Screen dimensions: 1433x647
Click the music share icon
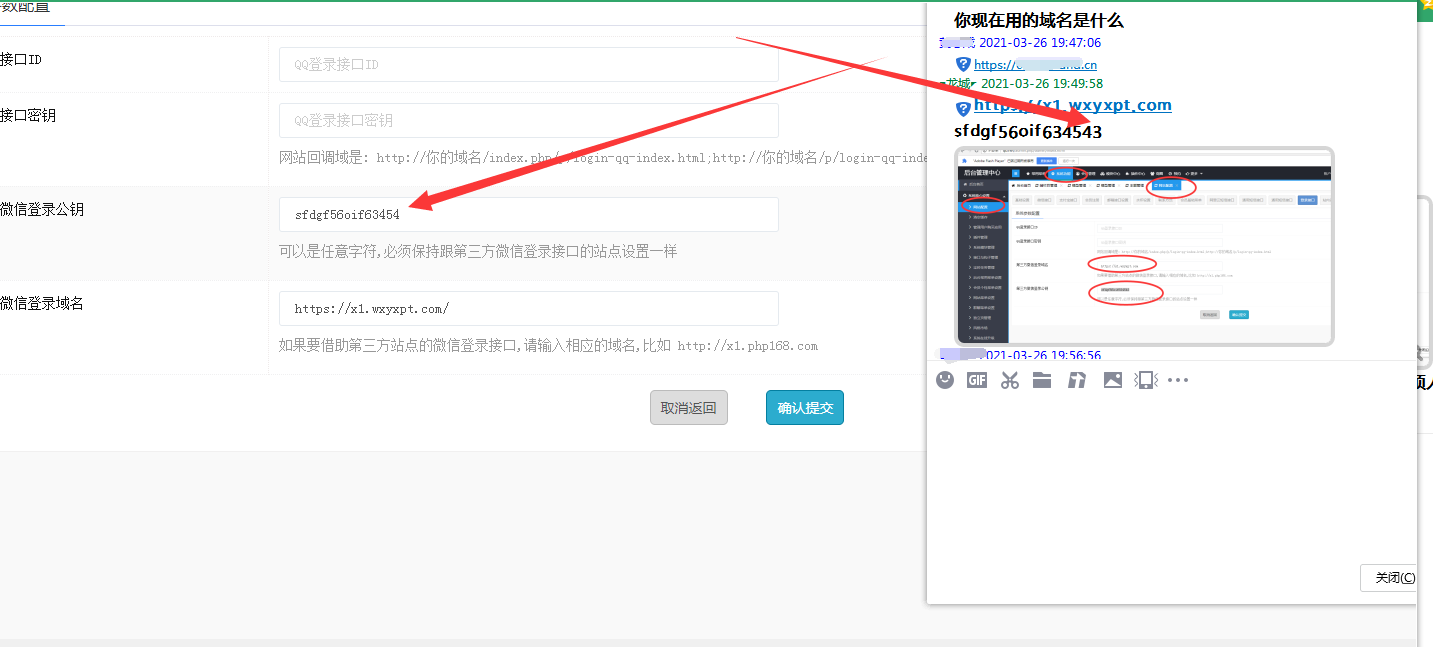pos(1077,380)
